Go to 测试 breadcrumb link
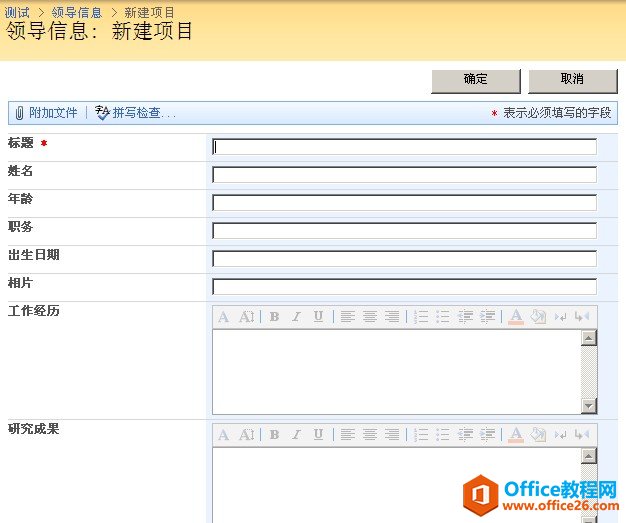Screen dimensions: 626x523 17,12
